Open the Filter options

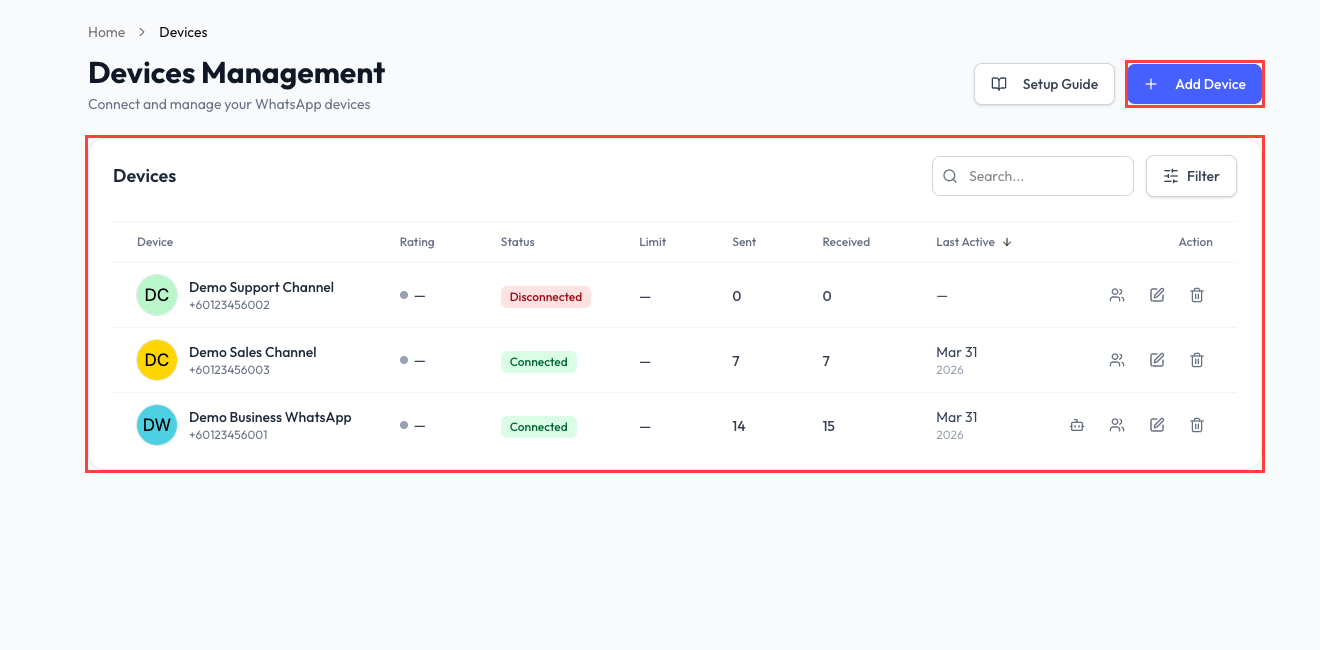1191,176
